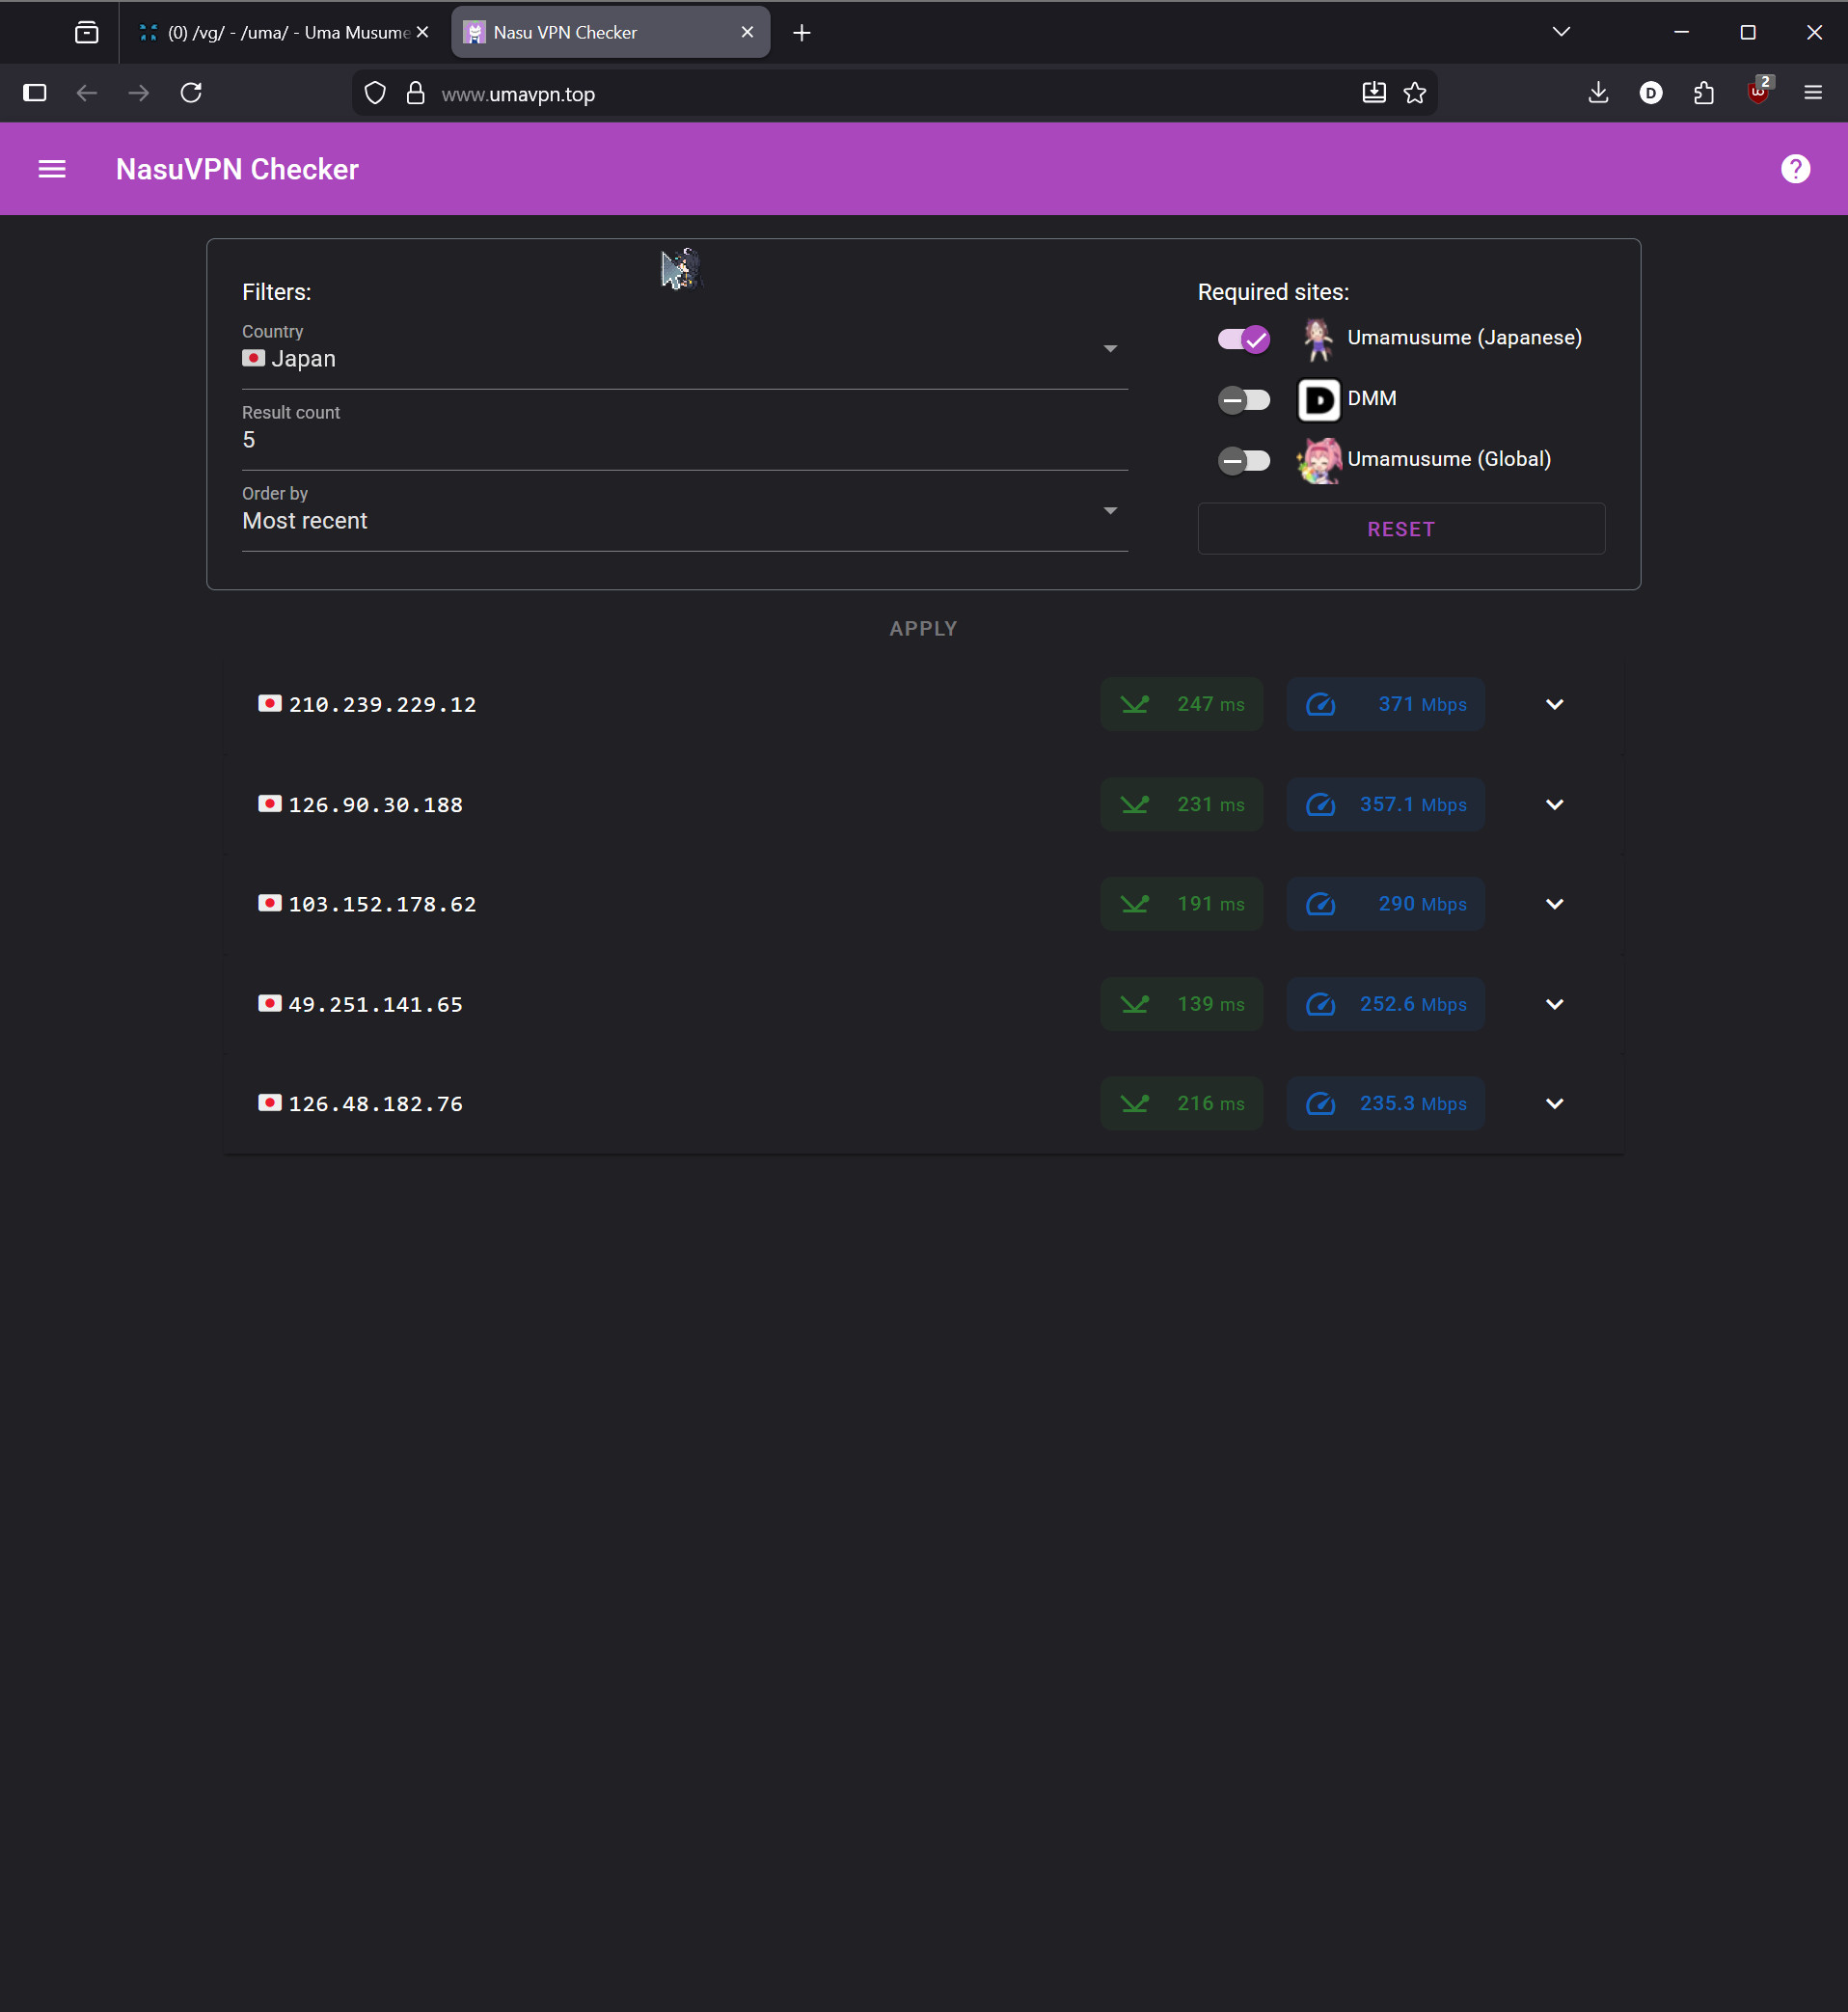The height and width of the screenshot is (2012, 1848).
Task: Close the /vg/ - /uma/ tab
Action: pyautogui.click(x=423, y=33)
